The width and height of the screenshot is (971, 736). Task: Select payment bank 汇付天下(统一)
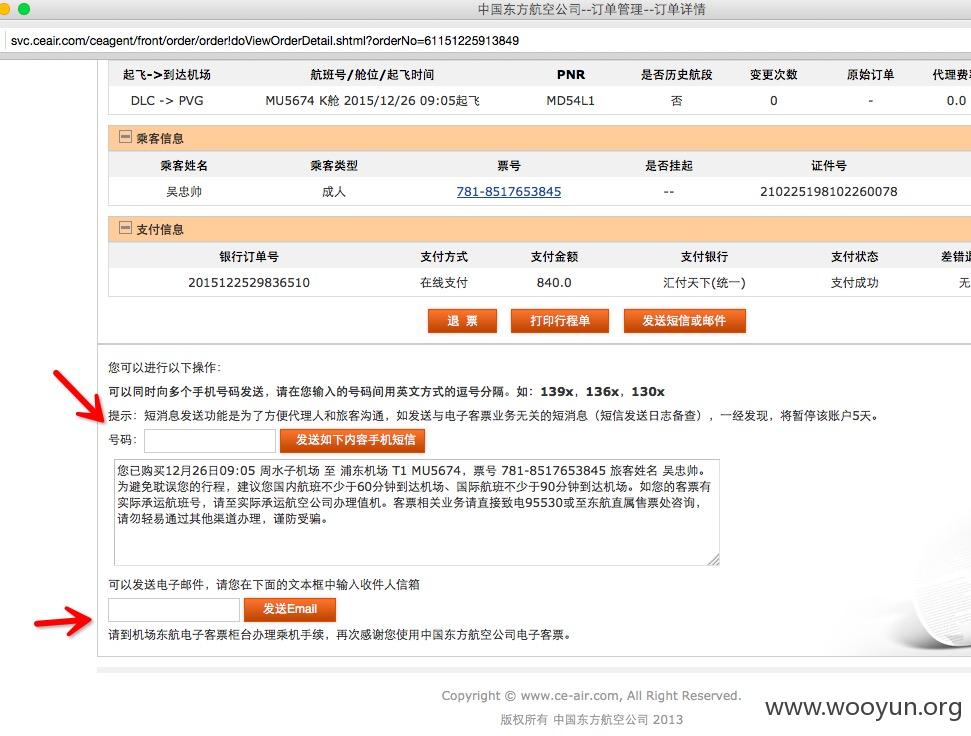tap(704, 283)
